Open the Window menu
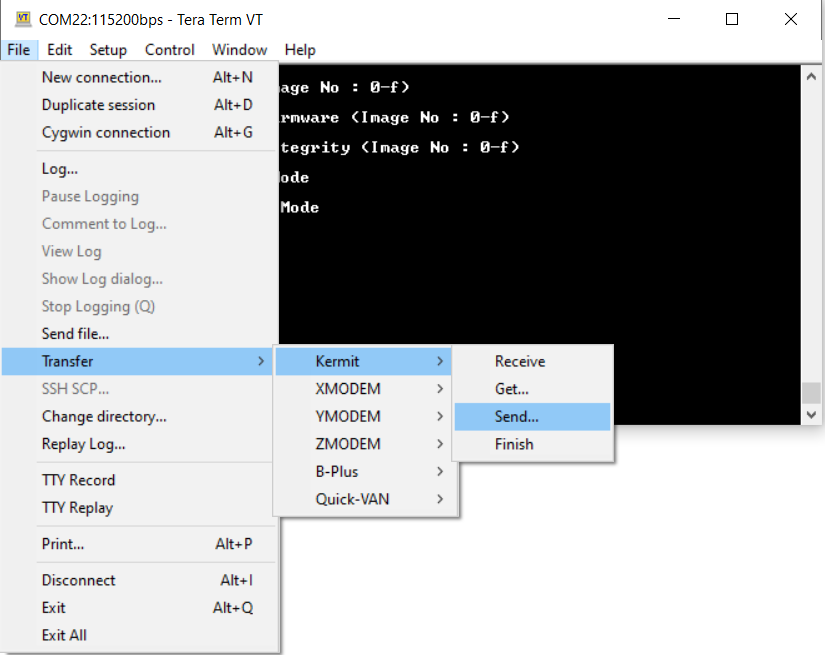The height and width of the screenshot is (655, 825). (239, 50)
